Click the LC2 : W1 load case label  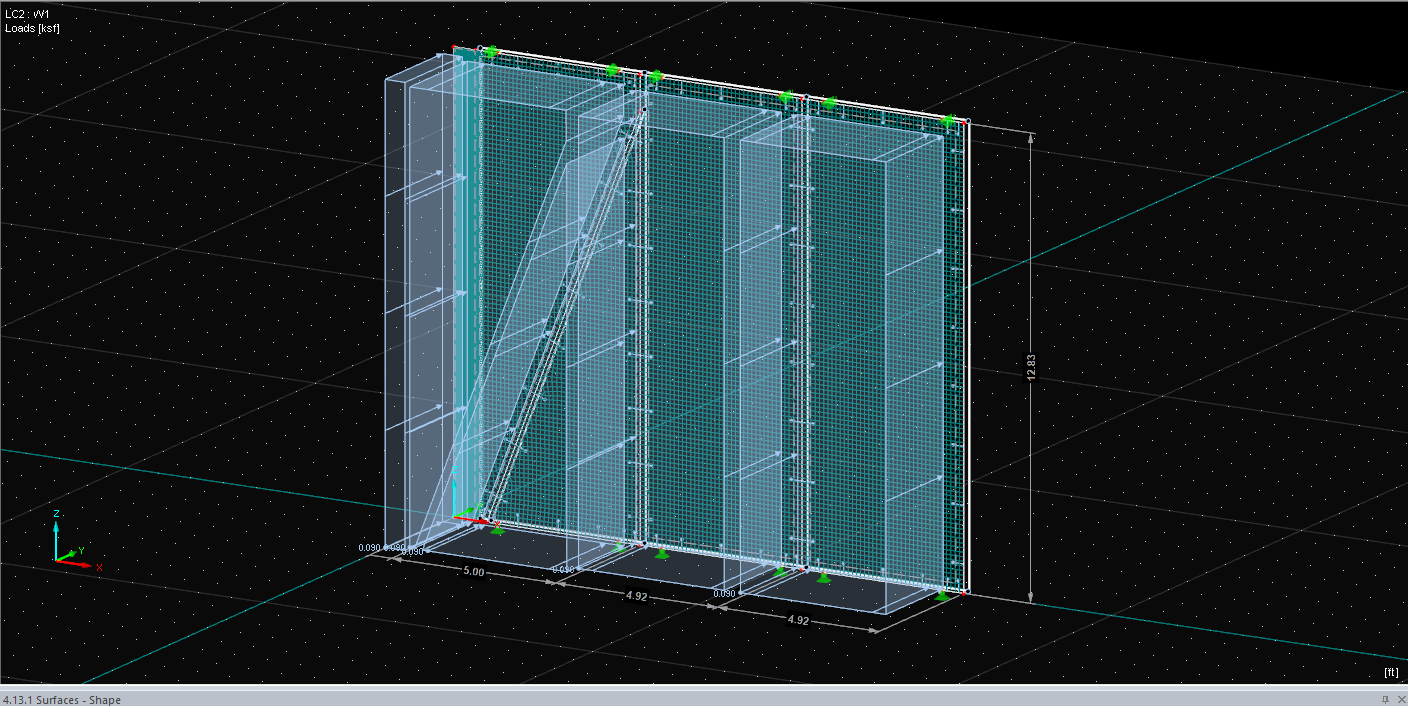tap(27, 14)
